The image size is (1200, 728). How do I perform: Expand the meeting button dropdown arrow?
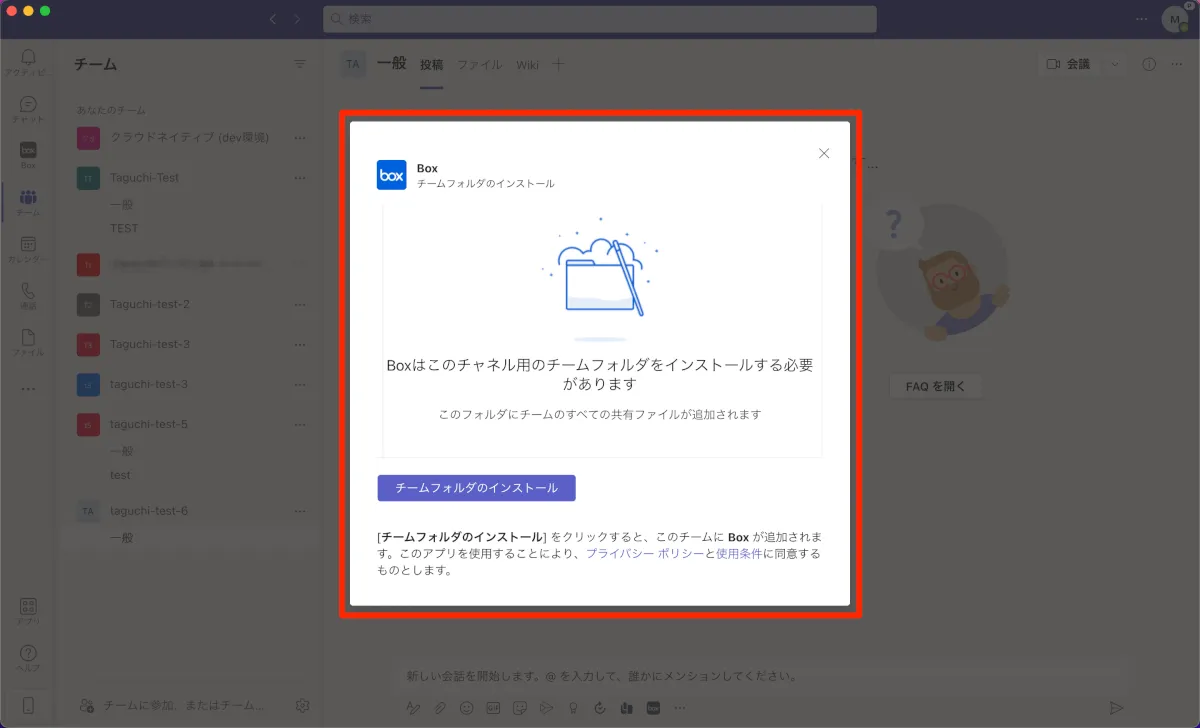pyautogui.click(x=1115, y=64)
